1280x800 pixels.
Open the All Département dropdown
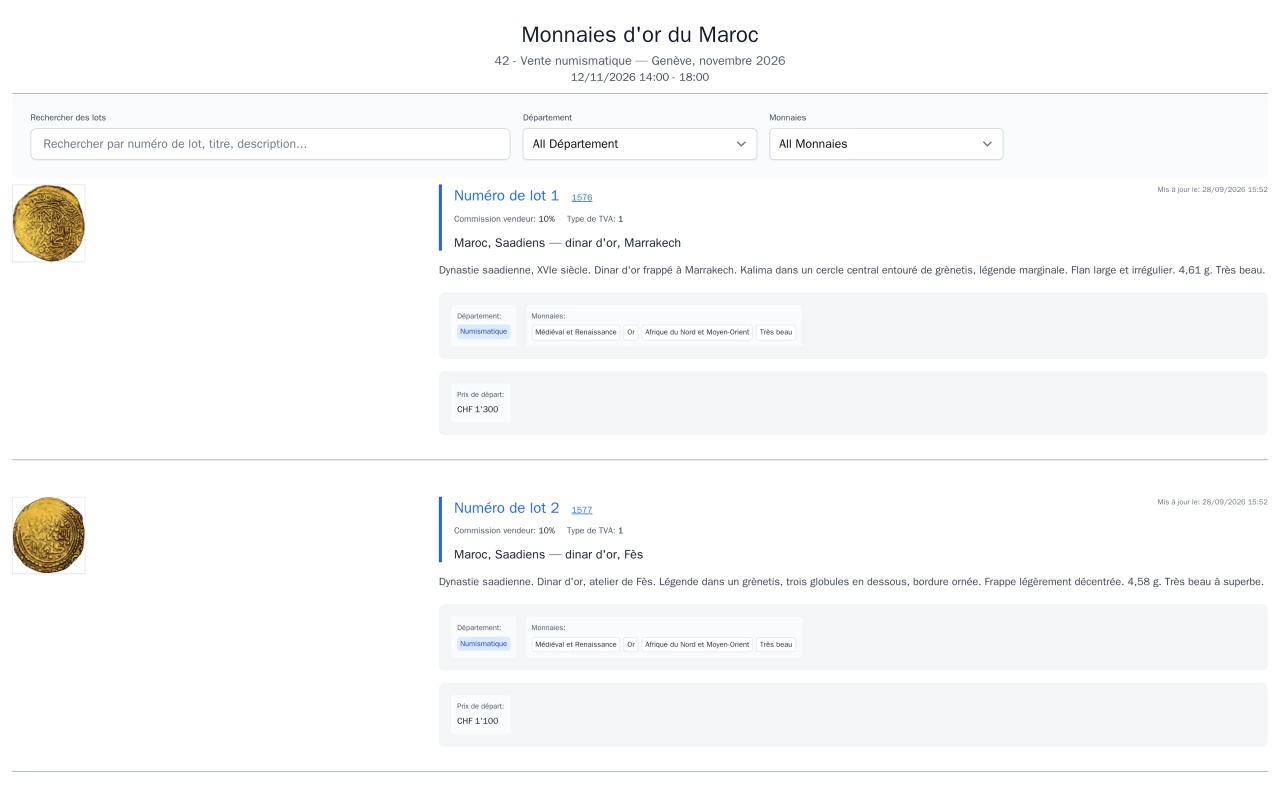click(x=640, y=144)
